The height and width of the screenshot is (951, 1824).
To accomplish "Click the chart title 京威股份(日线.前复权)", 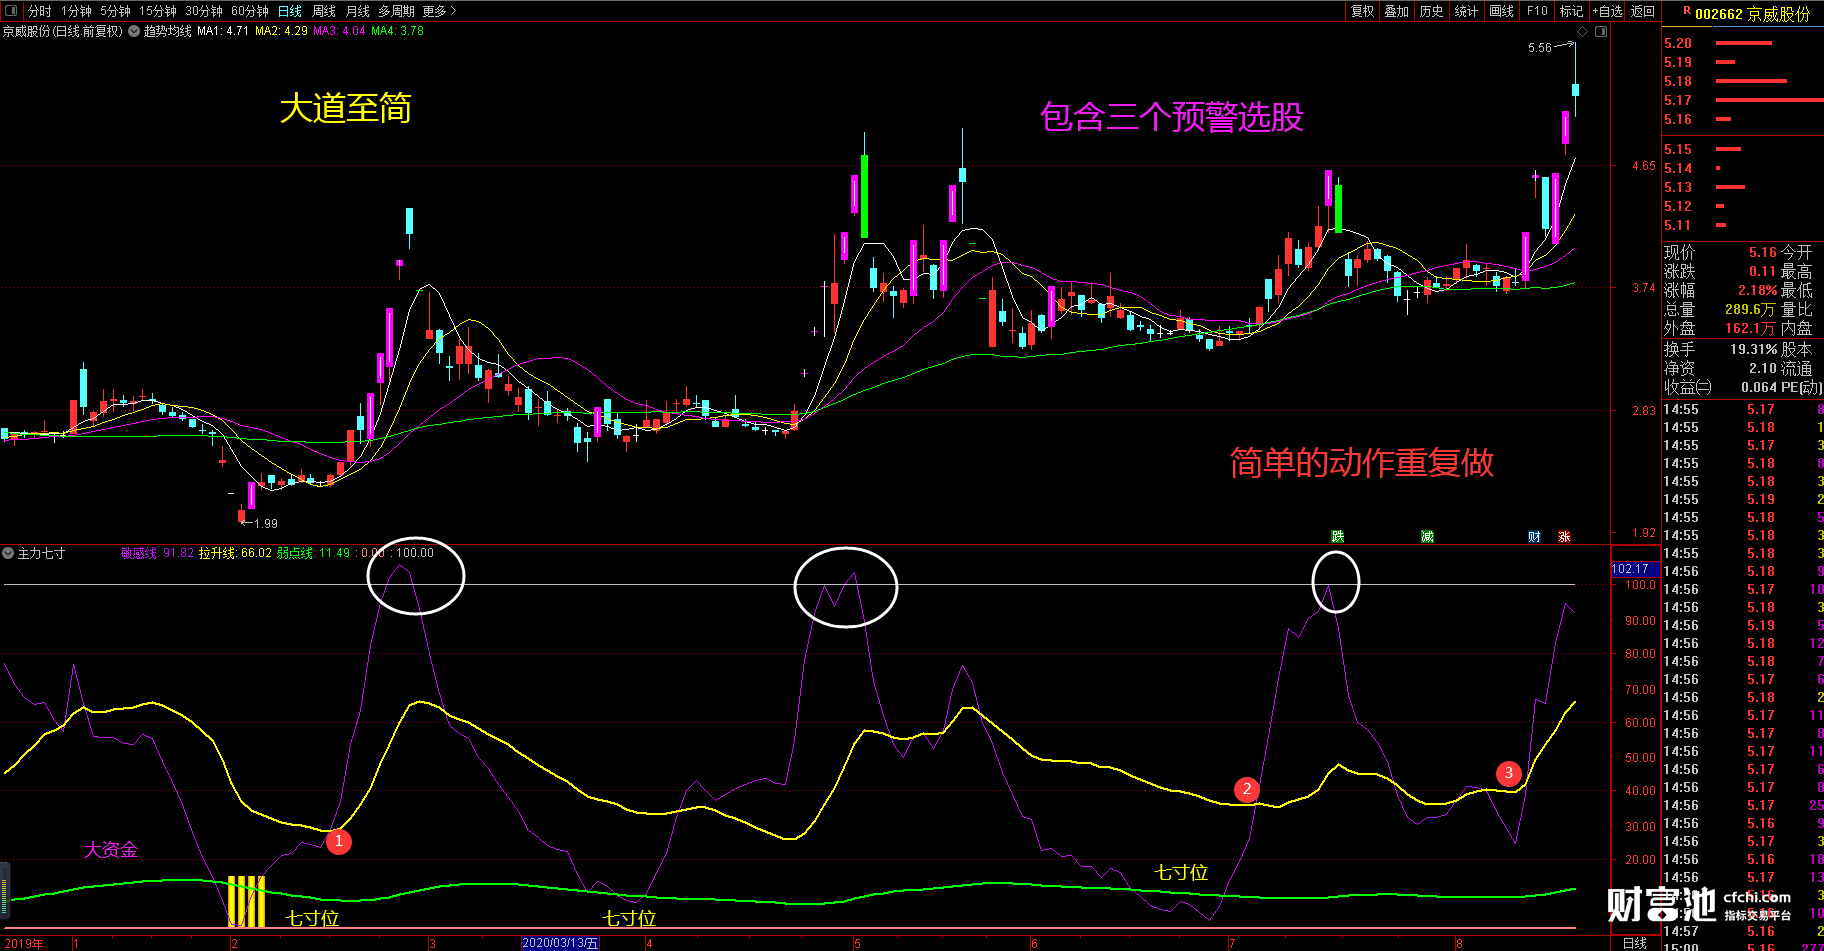I will (x=62, y=31).
